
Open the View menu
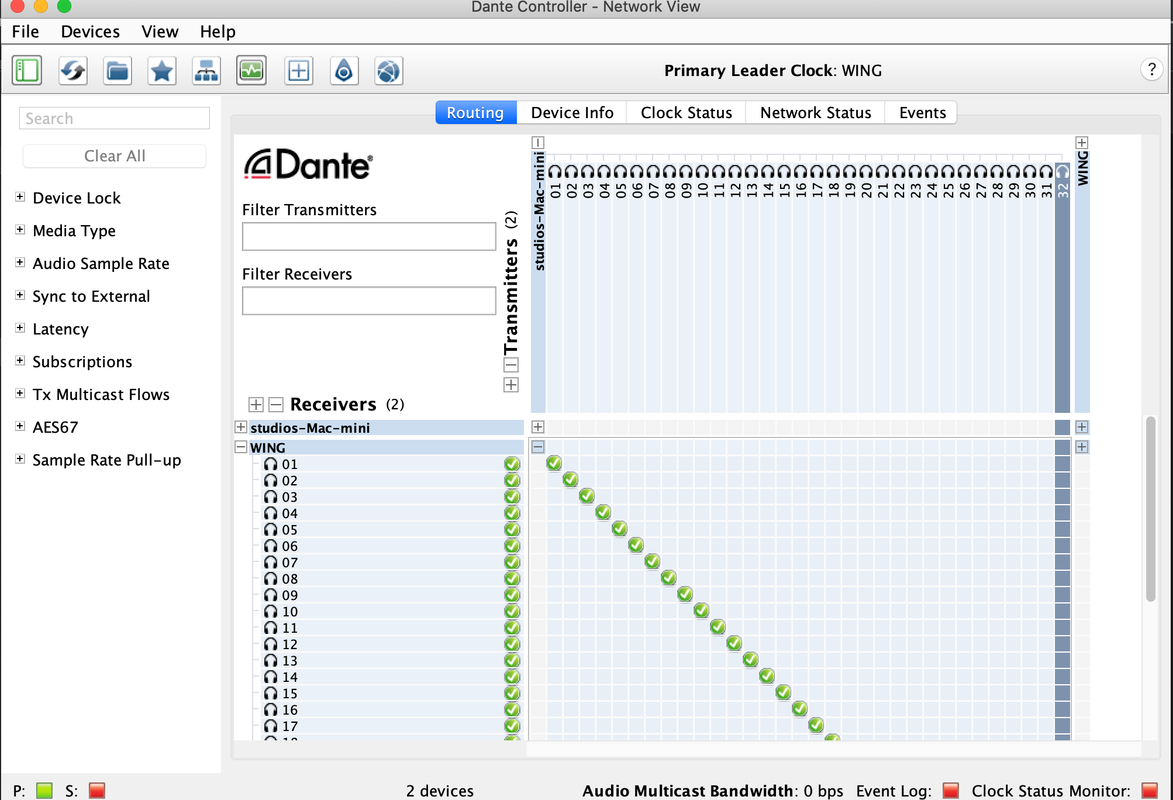[160, 31]
